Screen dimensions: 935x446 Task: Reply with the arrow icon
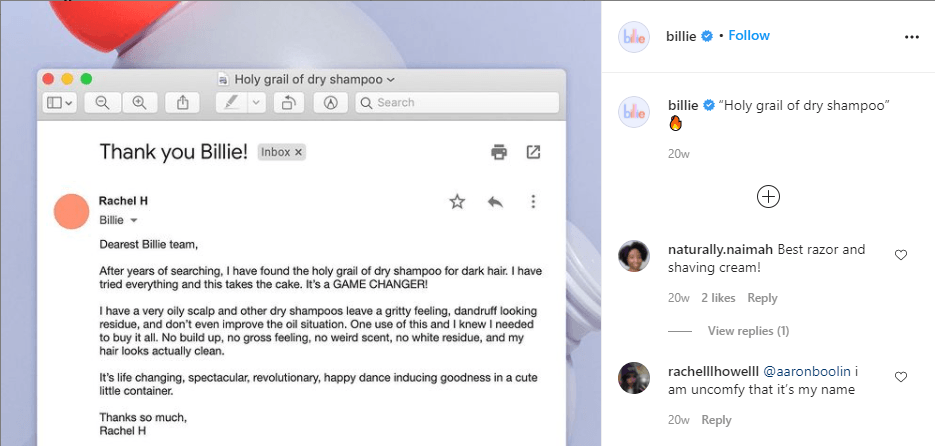point(495,202)
